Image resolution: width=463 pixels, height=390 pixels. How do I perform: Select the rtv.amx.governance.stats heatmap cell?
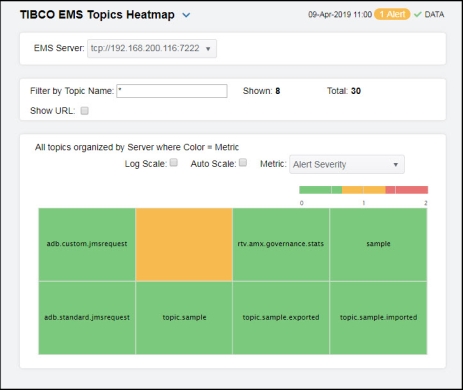pyautogui.click(x=281, y=244)
